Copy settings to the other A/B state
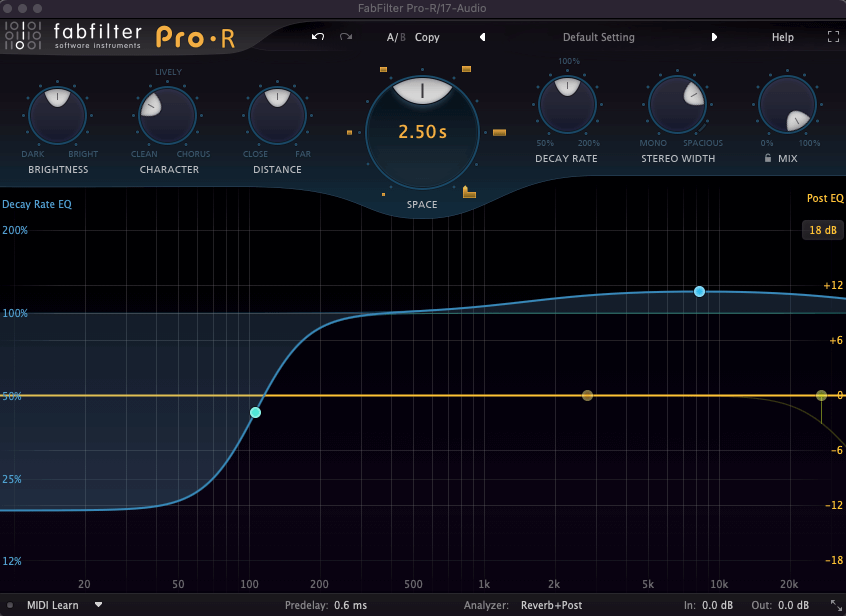This screenshot has height=616, width=846. (x=427, y=37)
